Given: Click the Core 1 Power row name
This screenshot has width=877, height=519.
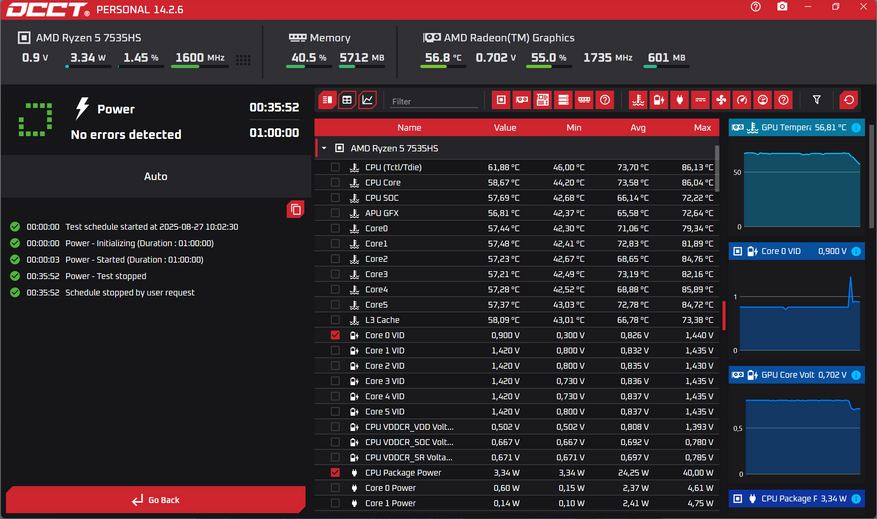Looking at the screenshot, I should click(390, 503).
